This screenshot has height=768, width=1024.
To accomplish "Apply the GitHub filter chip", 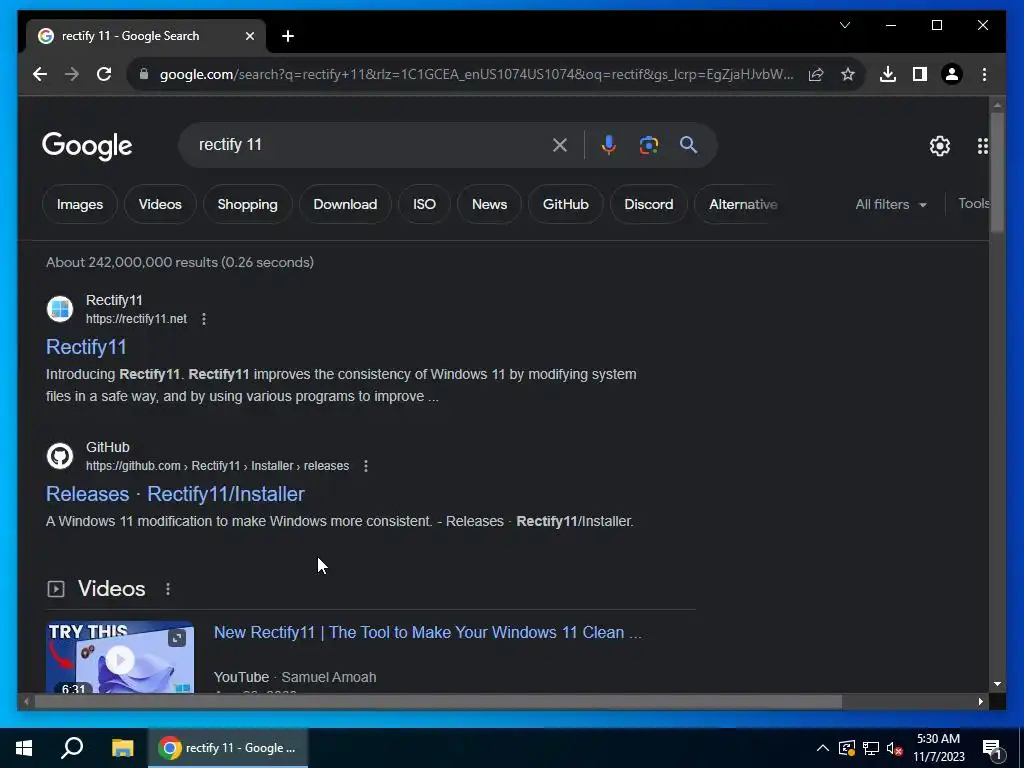I will point(566,204).
